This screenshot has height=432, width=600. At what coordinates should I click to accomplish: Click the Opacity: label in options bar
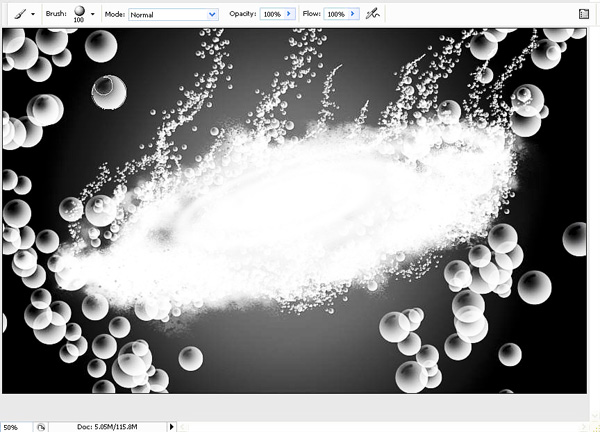[243, 13]
